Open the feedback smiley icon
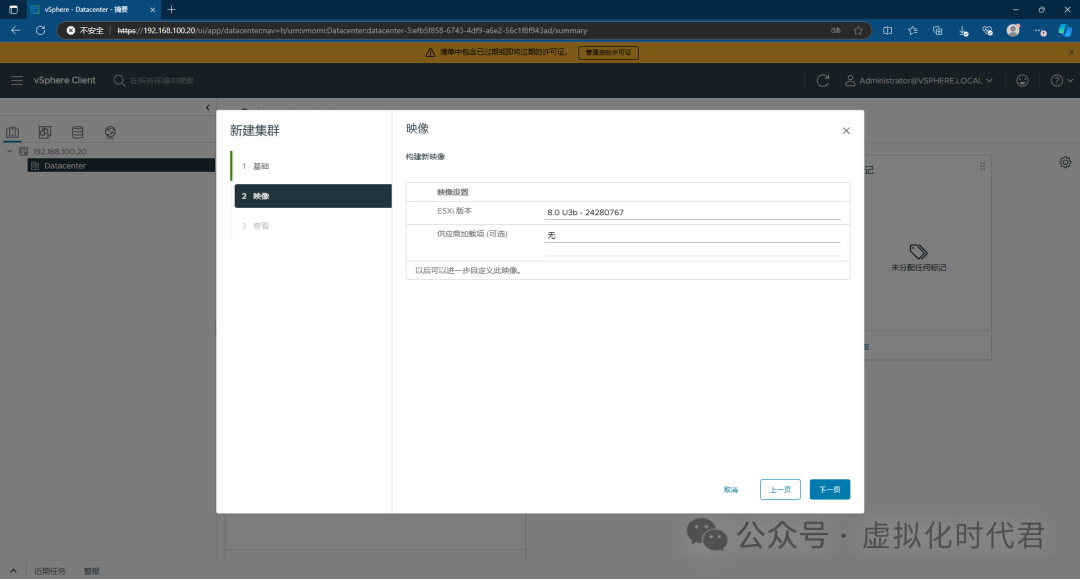The image size is (1080, 579). point(1022,81)
